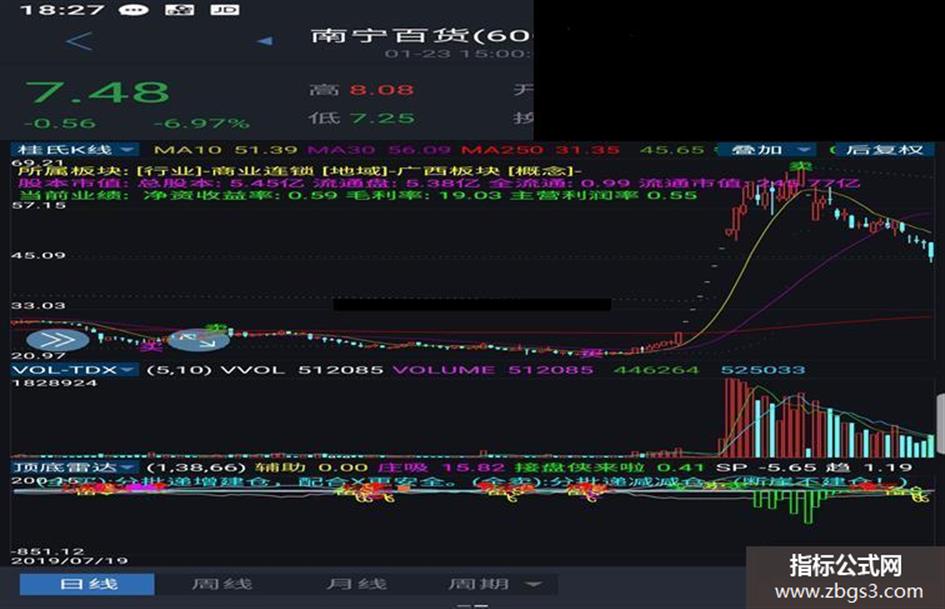The width and height of the screenshot is (945, 609).
Task: Tap the current price 7.48
Action: tap(98, 93)
